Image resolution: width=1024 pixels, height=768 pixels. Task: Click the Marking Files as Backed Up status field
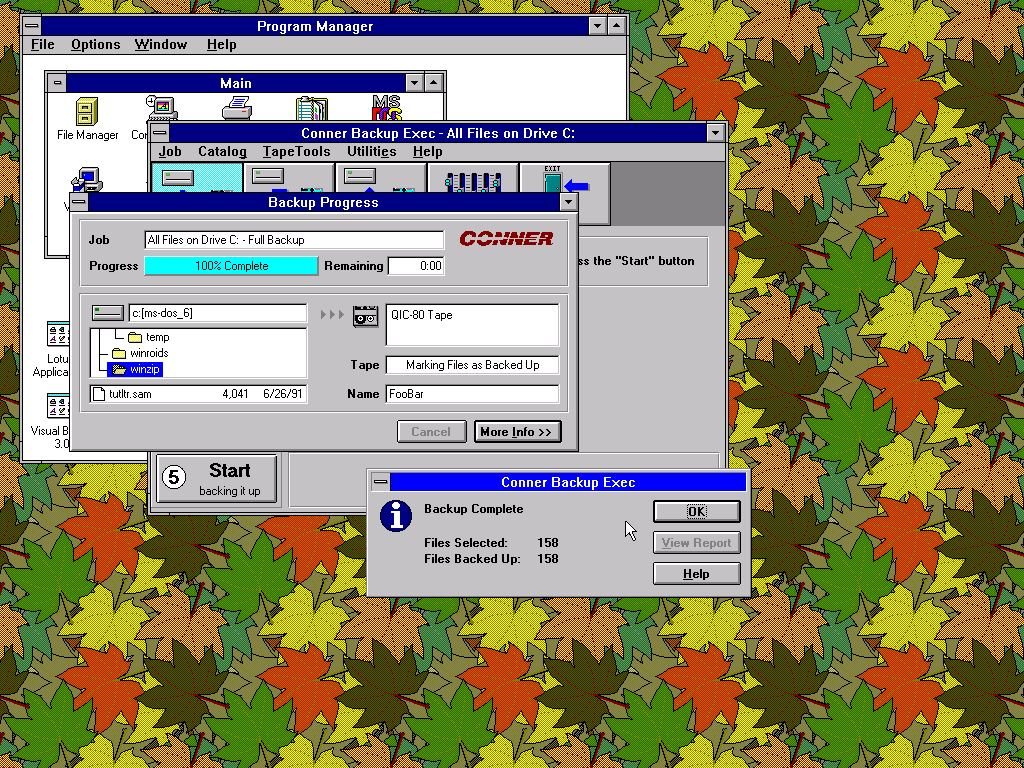pyautogui.click(x=472, y=365)
